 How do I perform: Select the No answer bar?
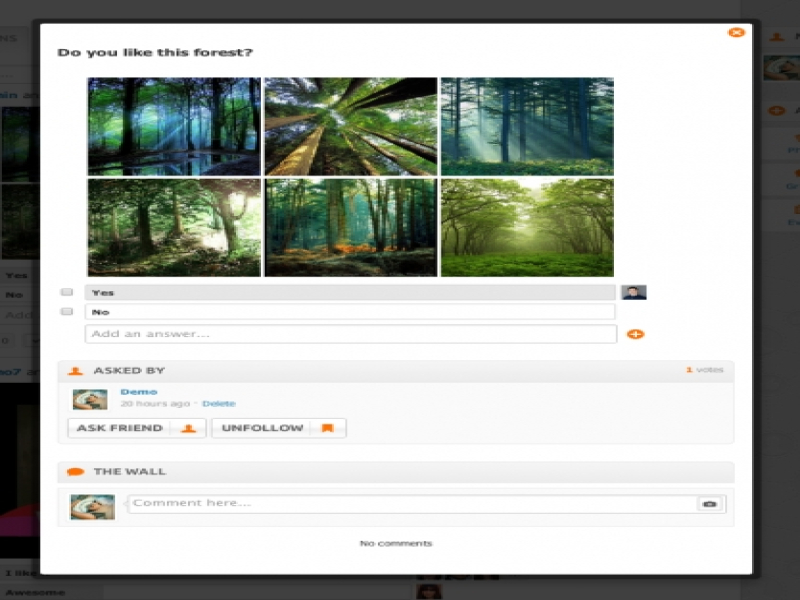[350, 312]
